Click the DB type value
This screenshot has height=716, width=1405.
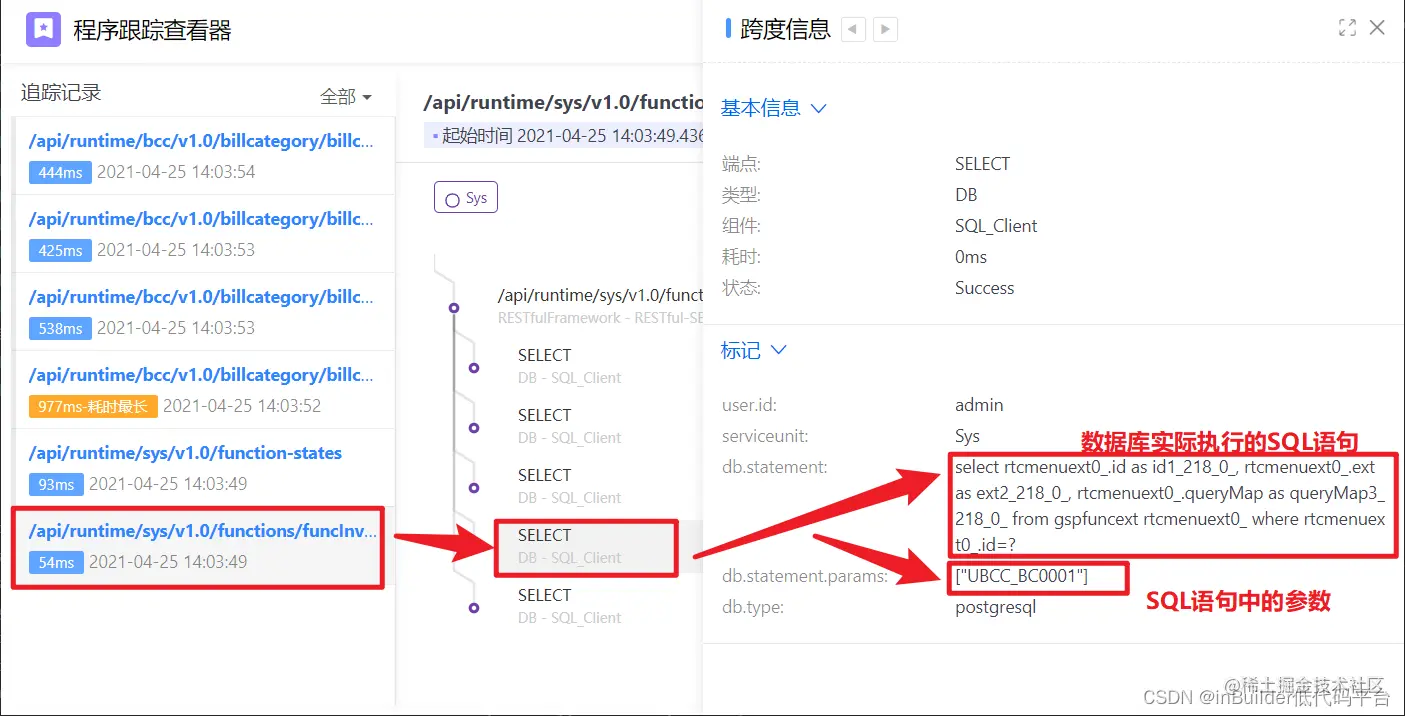966,195
